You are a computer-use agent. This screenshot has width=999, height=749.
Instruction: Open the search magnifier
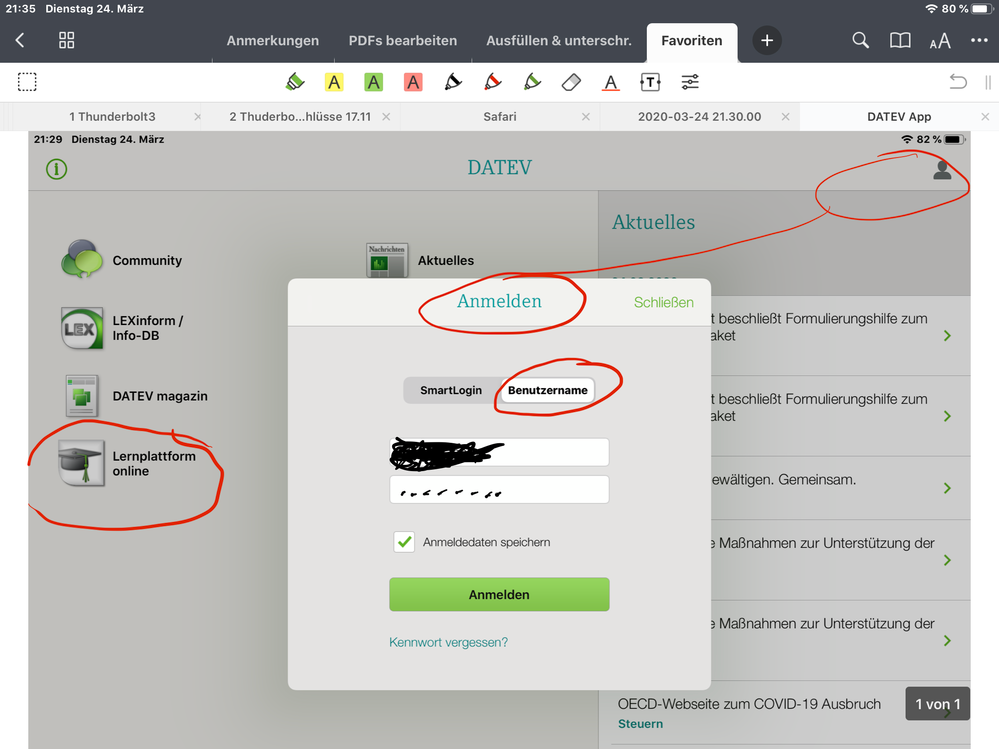(x=860, y=41)
